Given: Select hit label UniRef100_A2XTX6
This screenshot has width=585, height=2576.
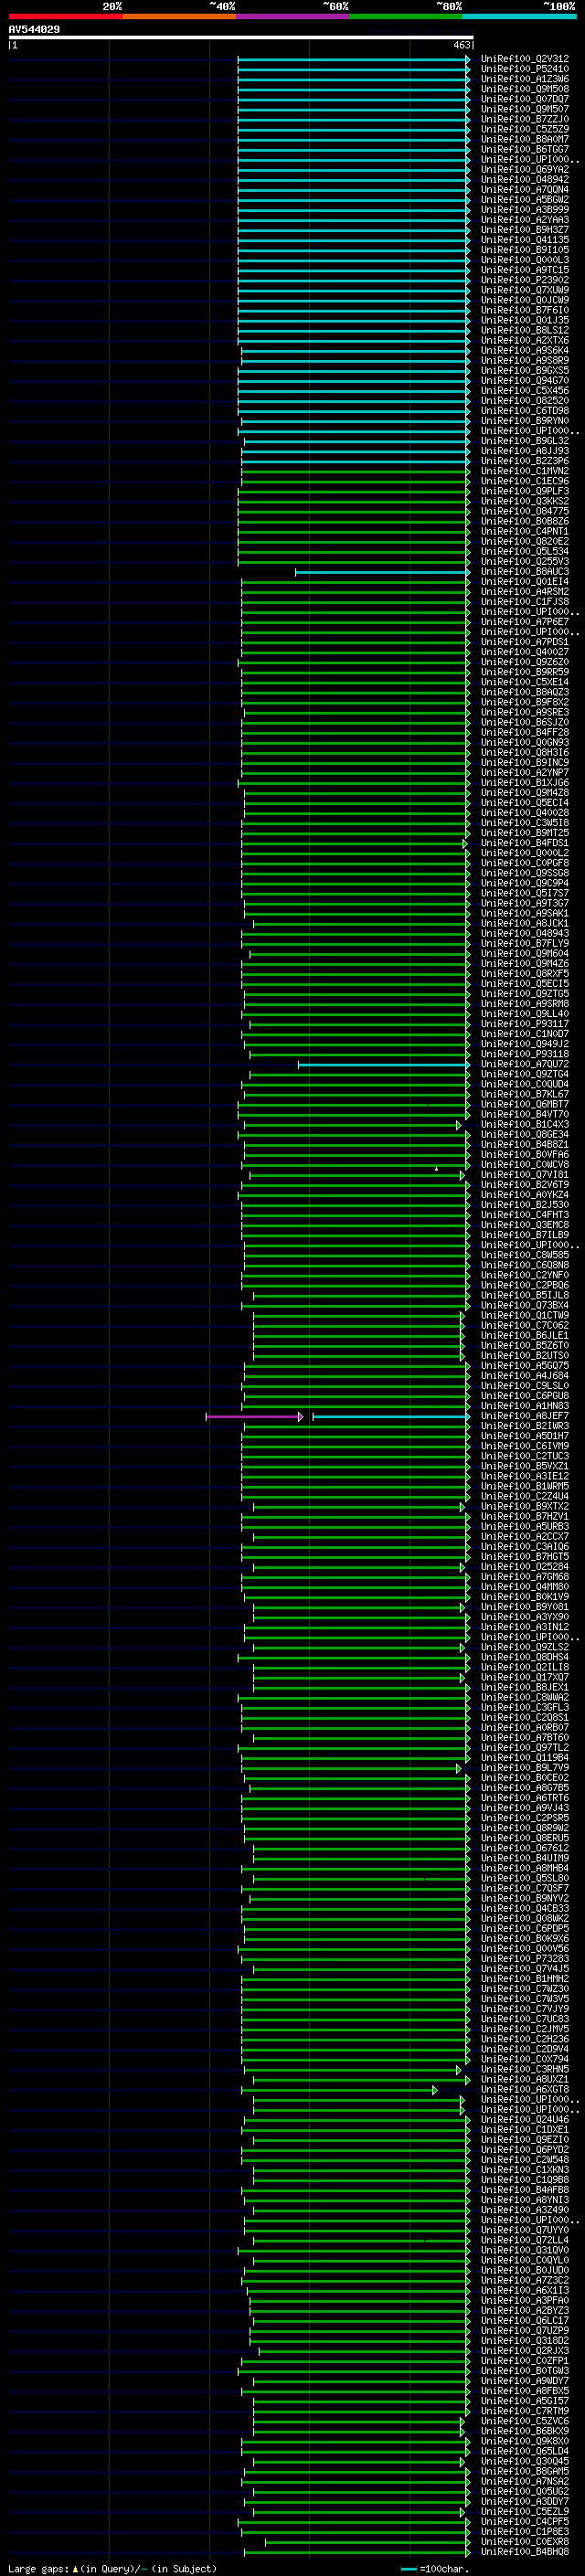Looking at the screenshot, I should (525, 340).
